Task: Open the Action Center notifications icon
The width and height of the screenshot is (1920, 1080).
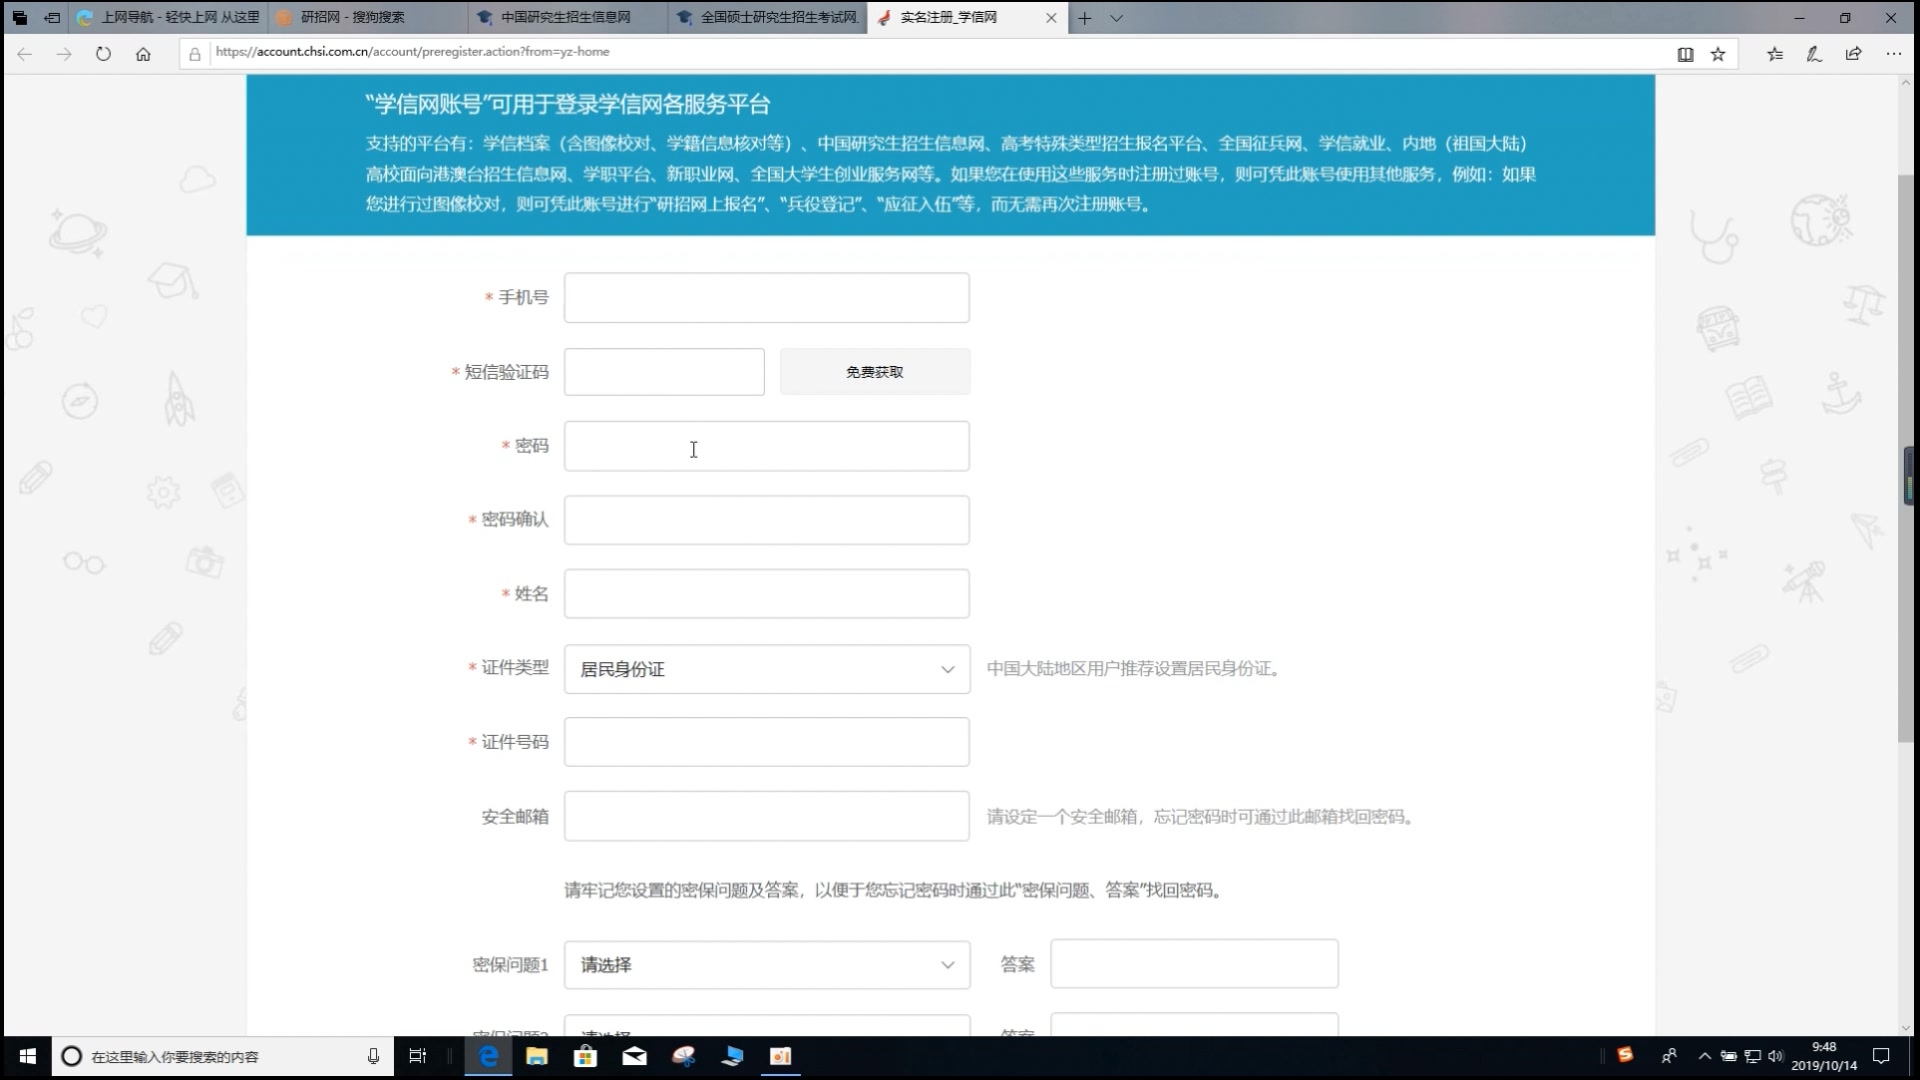Action: pyautogui.click(x=1881, y=1056)
